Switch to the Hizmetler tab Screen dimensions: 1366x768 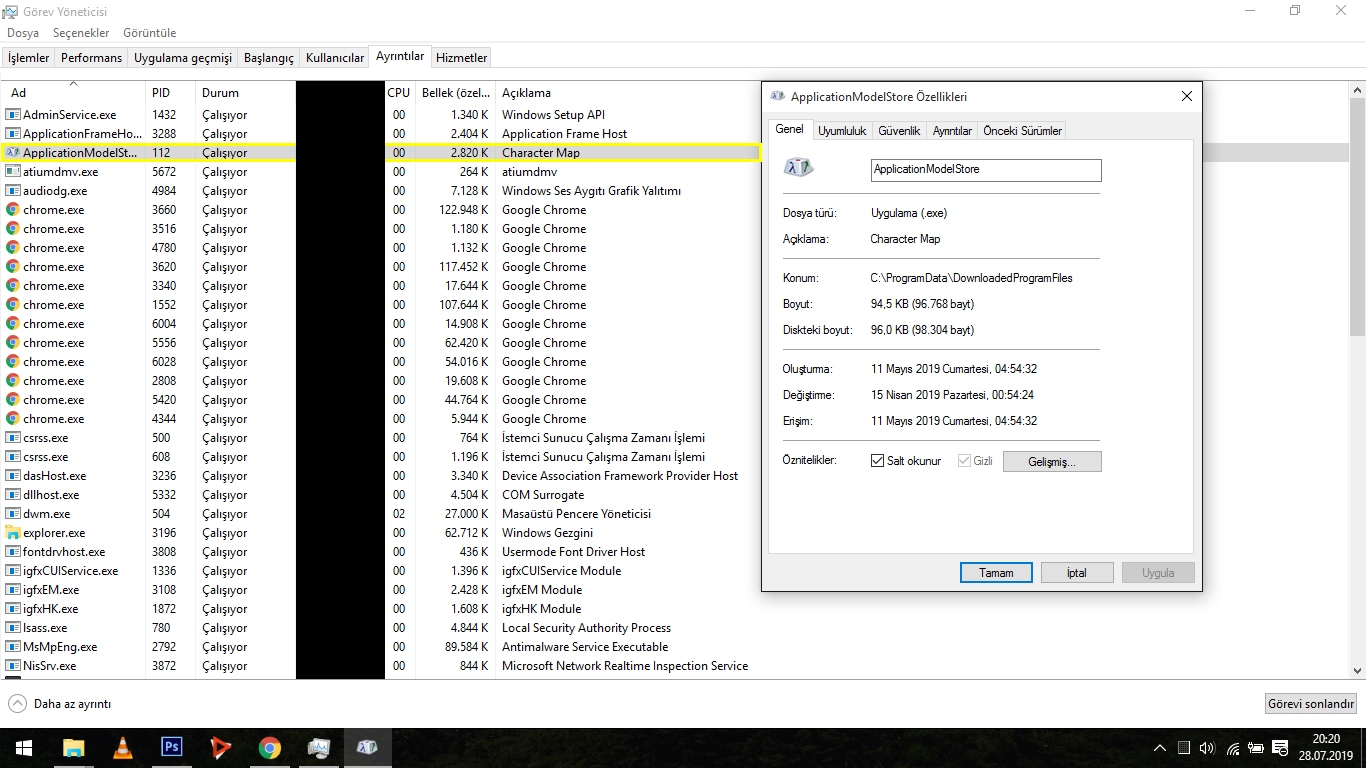(462, 58)
